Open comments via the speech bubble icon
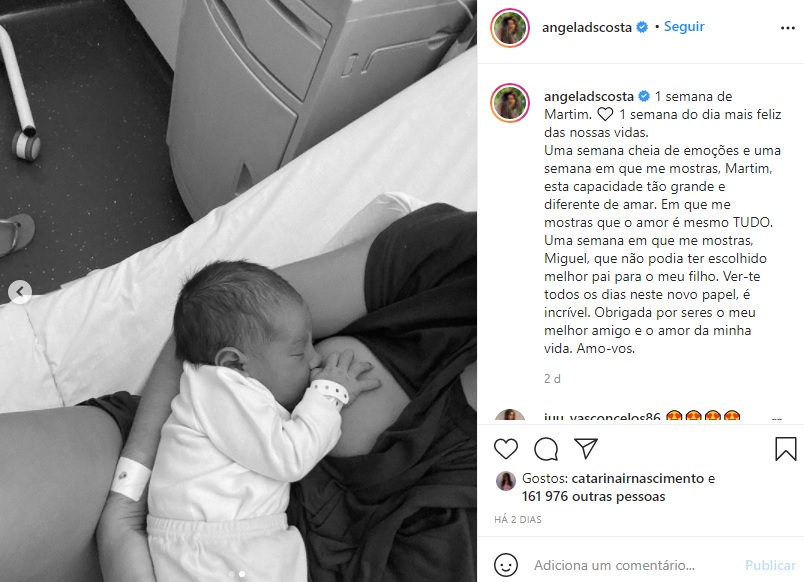 546,449
